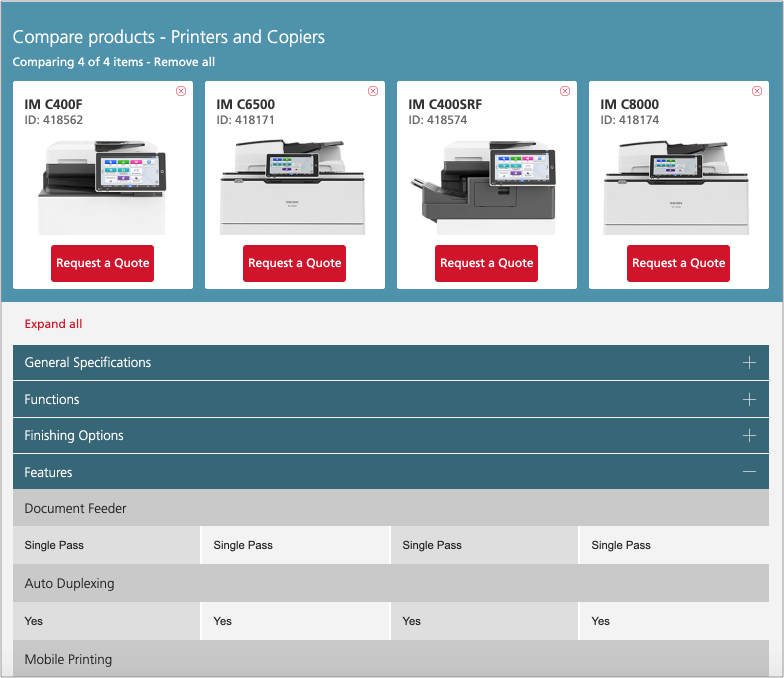Open IM C400F printer image
This screenshot has height=678, width=784.
point(102,187)
